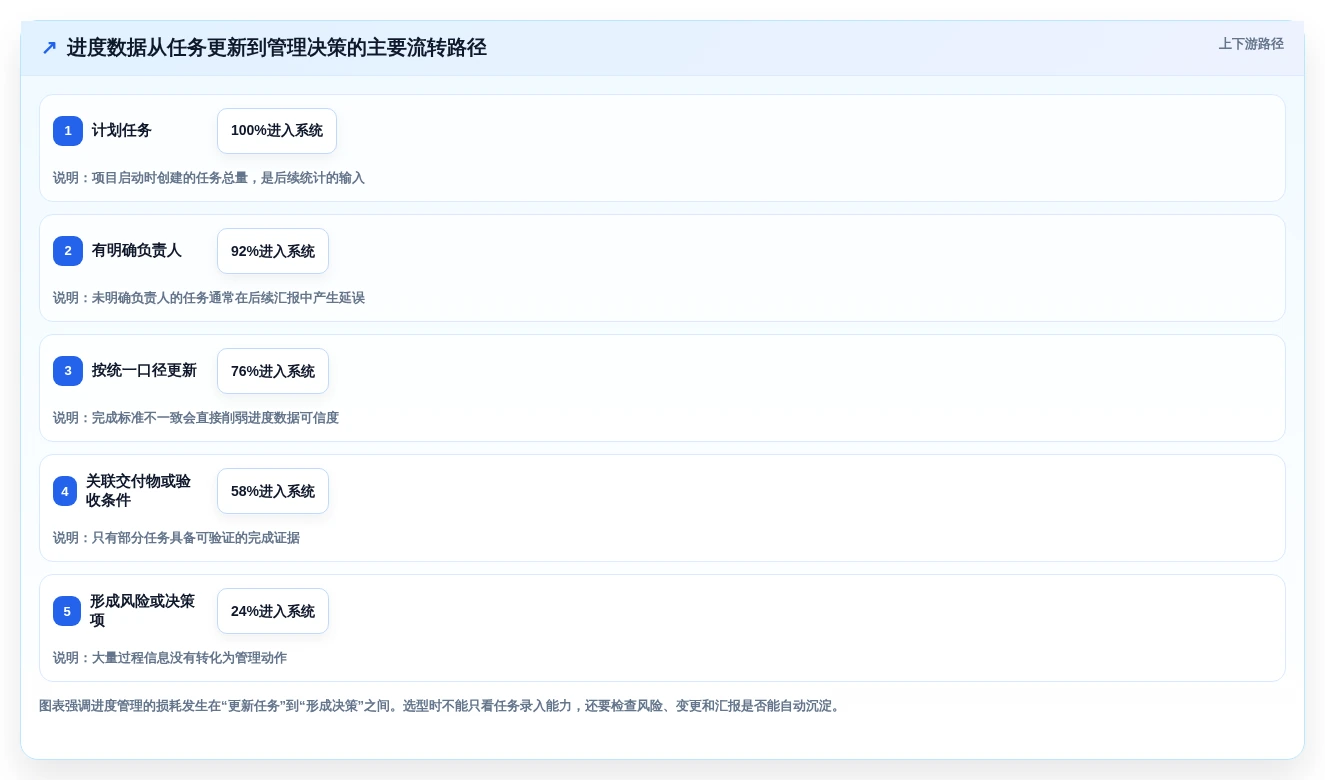Select the 92%进入系统 value pill

(x=273, y=251)
